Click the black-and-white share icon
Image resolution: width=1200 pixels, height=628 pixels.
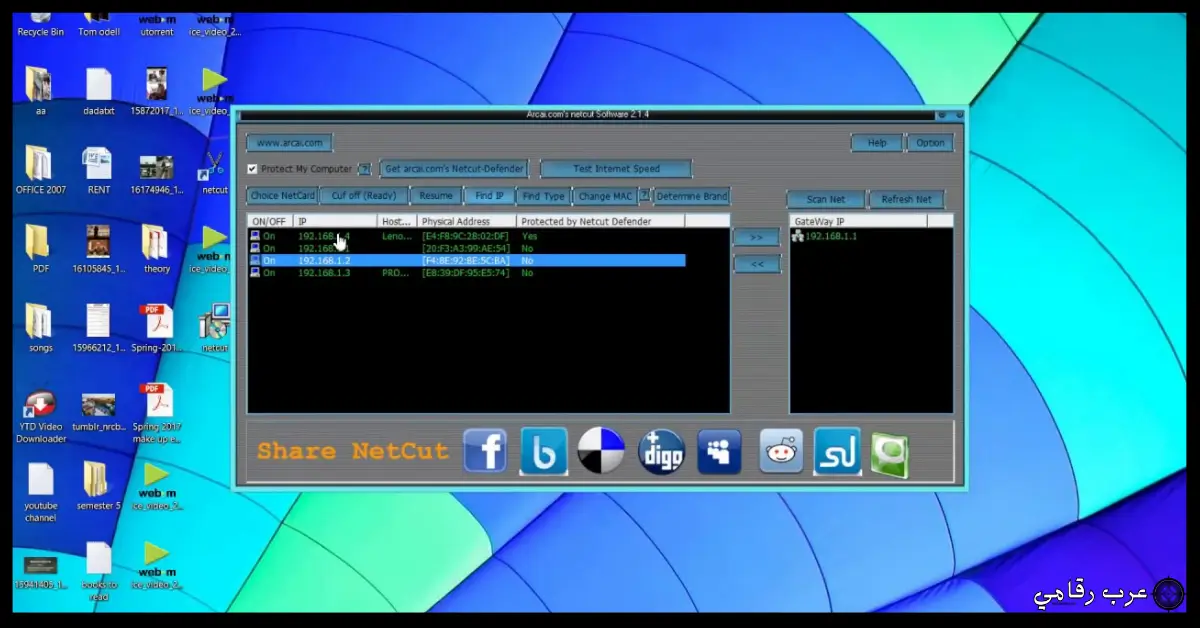point(602,451)
